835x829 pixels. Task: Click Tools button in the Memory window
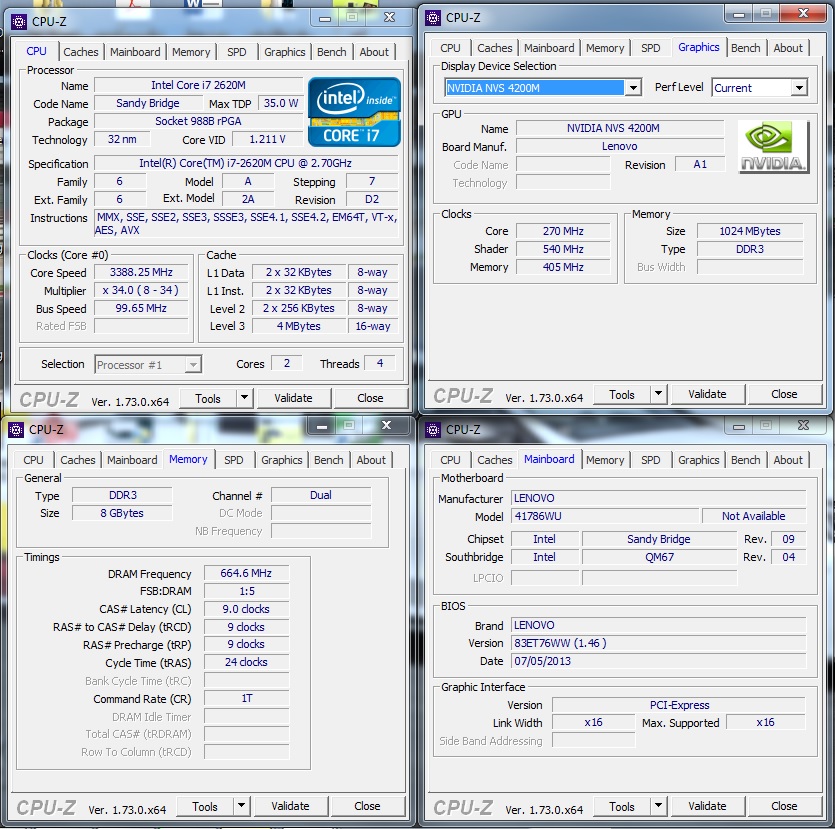pyautogui.click(x=205, y=807)
